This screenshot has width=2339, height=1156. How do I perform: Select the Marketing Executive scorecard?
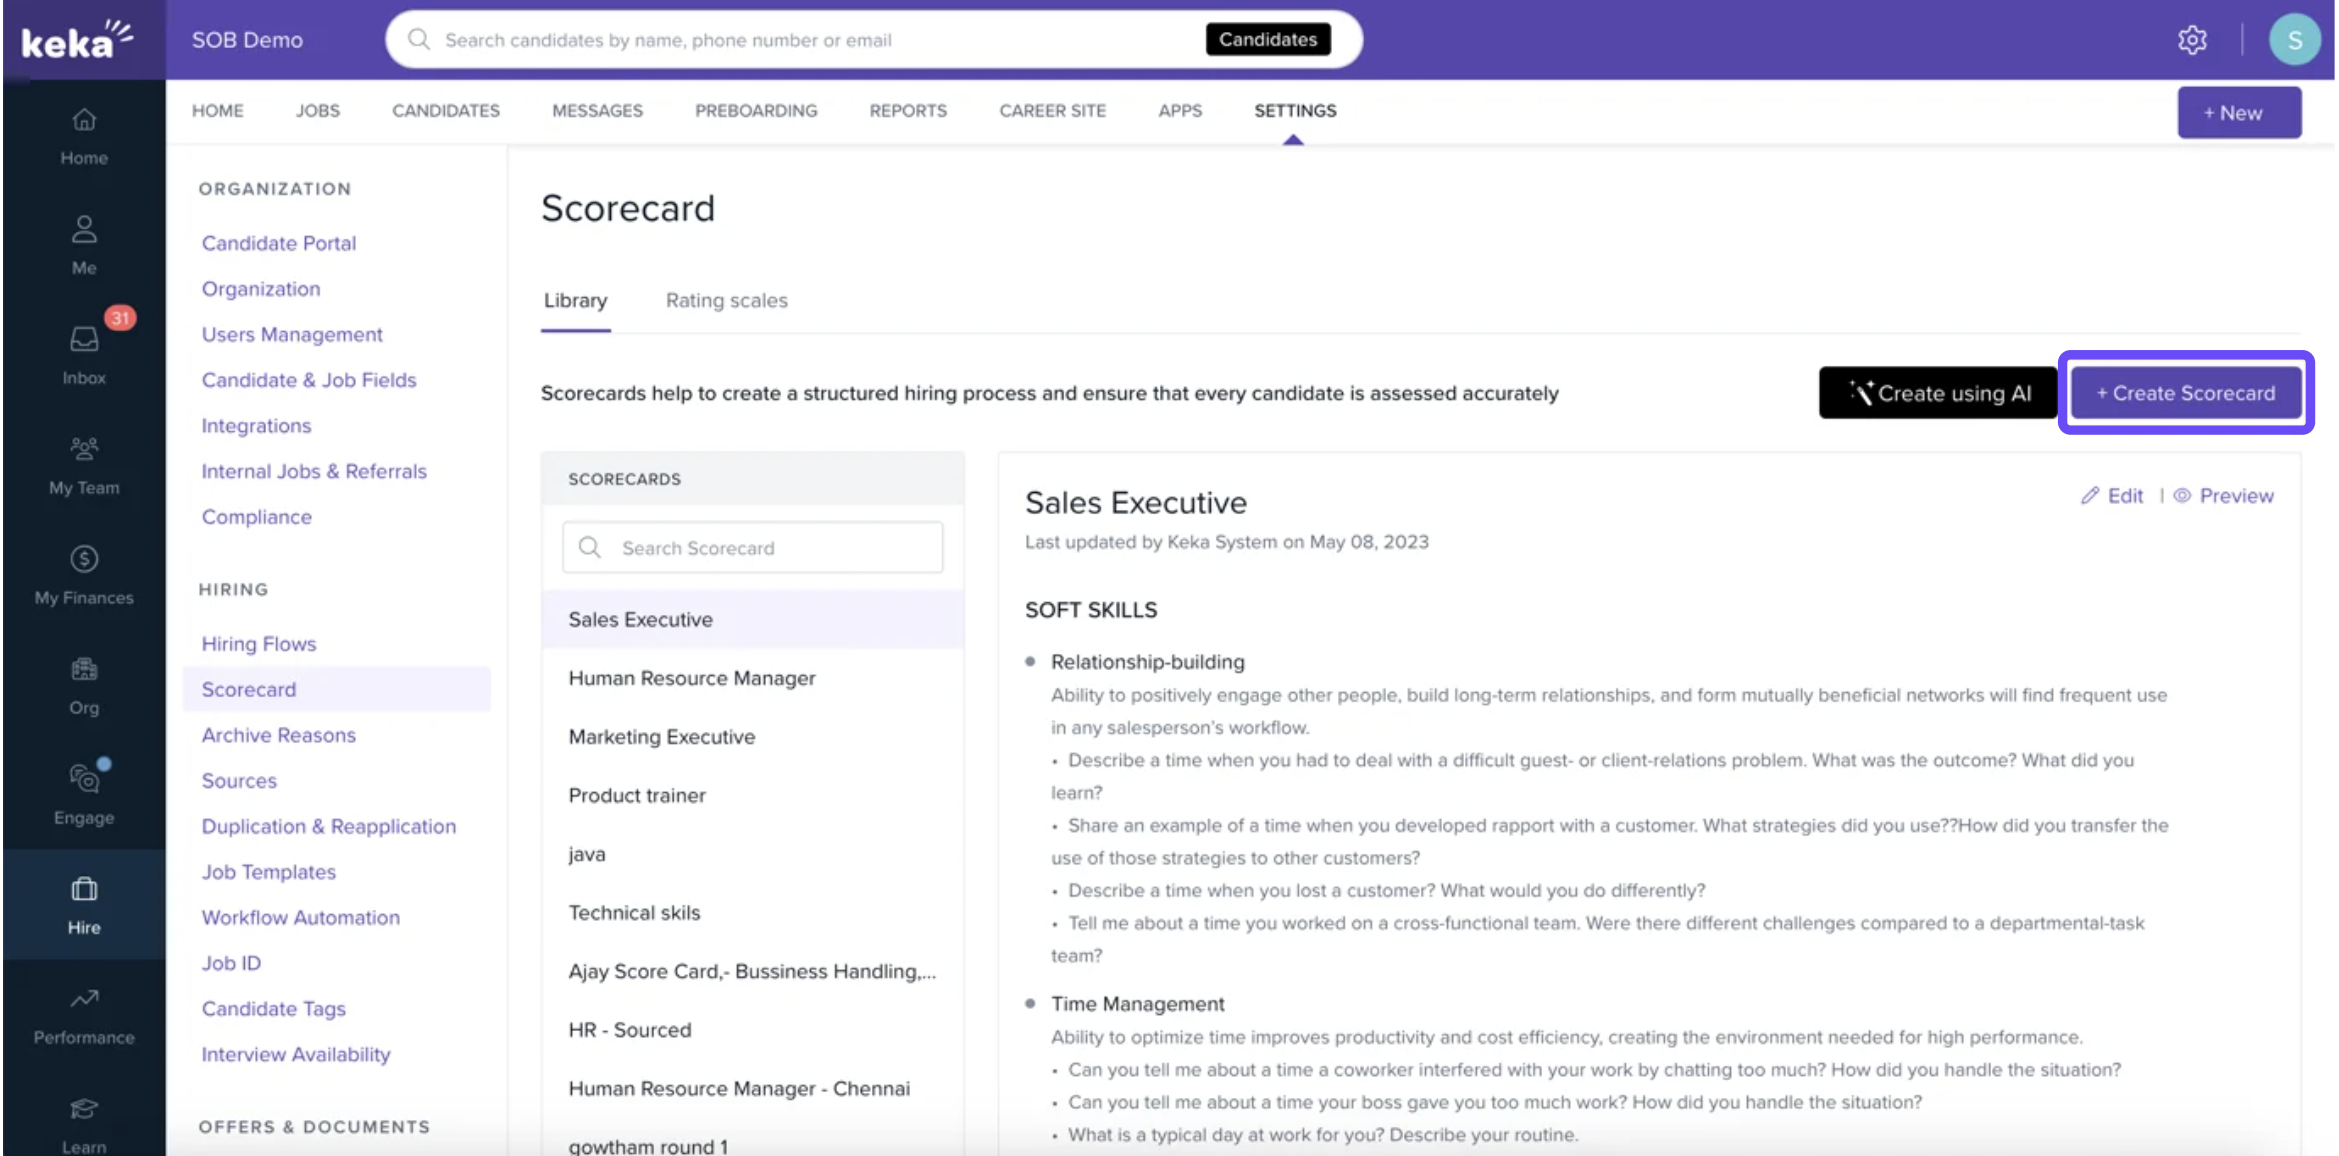tap(661, 737)
